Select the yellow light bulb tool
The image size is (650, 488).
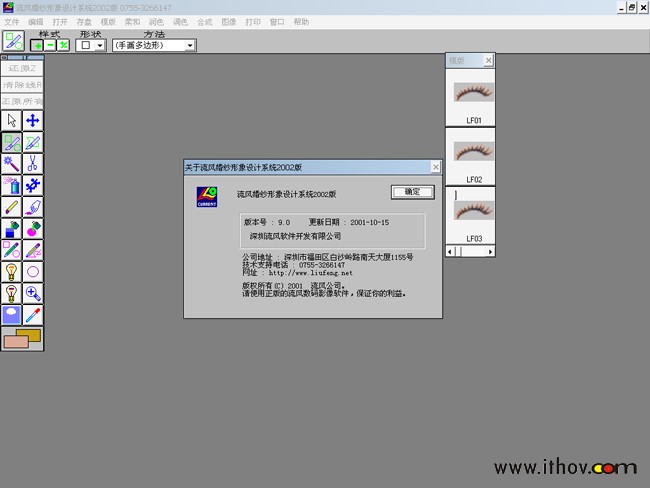(12, 272)
